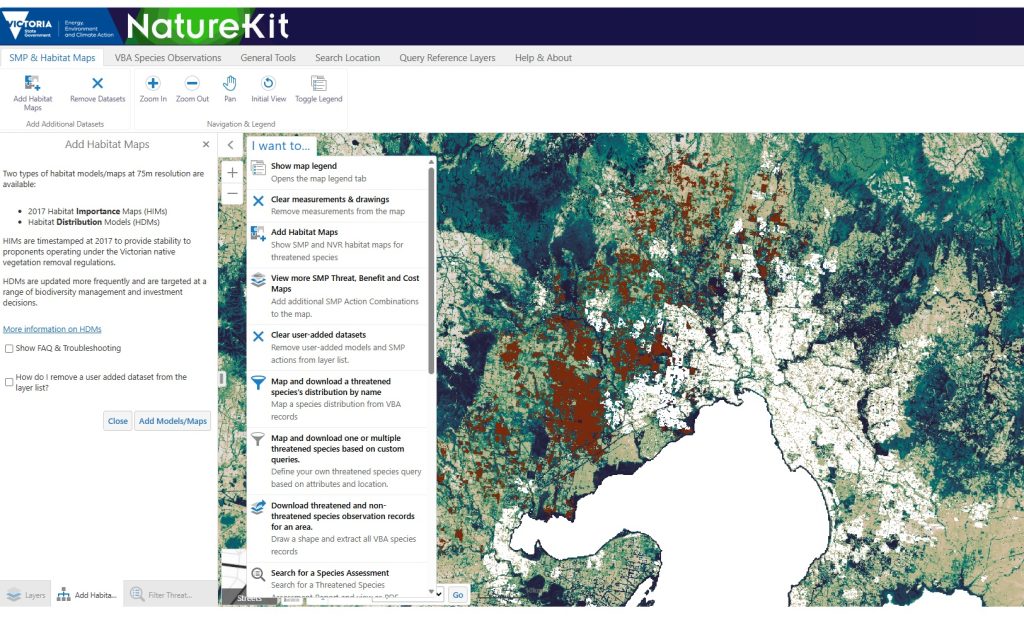The image size is (1024, 635).
Task: Click the Remove Datasets X icon
Action: pyautogui.click(x=97, y=84)
